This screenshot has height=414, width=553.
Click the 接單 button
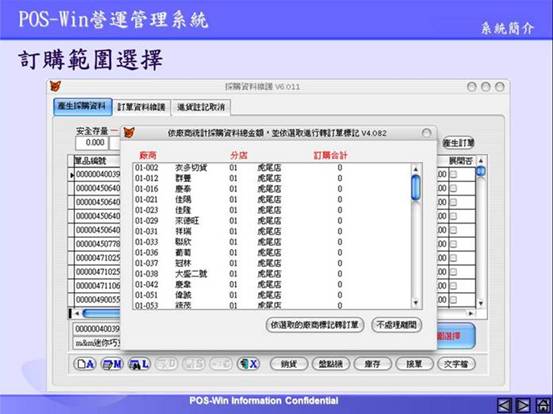tap(414, 364)
